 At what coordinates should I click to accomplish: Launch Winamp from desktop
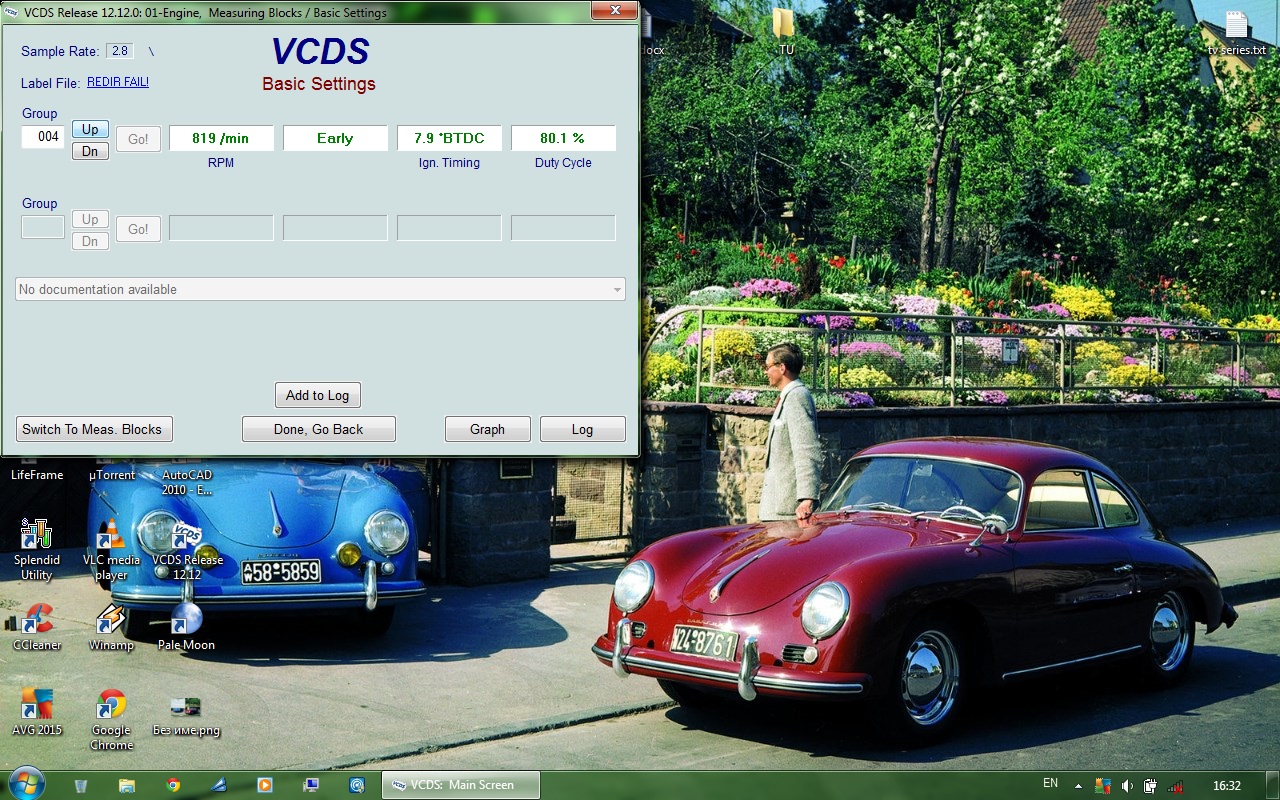(111, 621)
